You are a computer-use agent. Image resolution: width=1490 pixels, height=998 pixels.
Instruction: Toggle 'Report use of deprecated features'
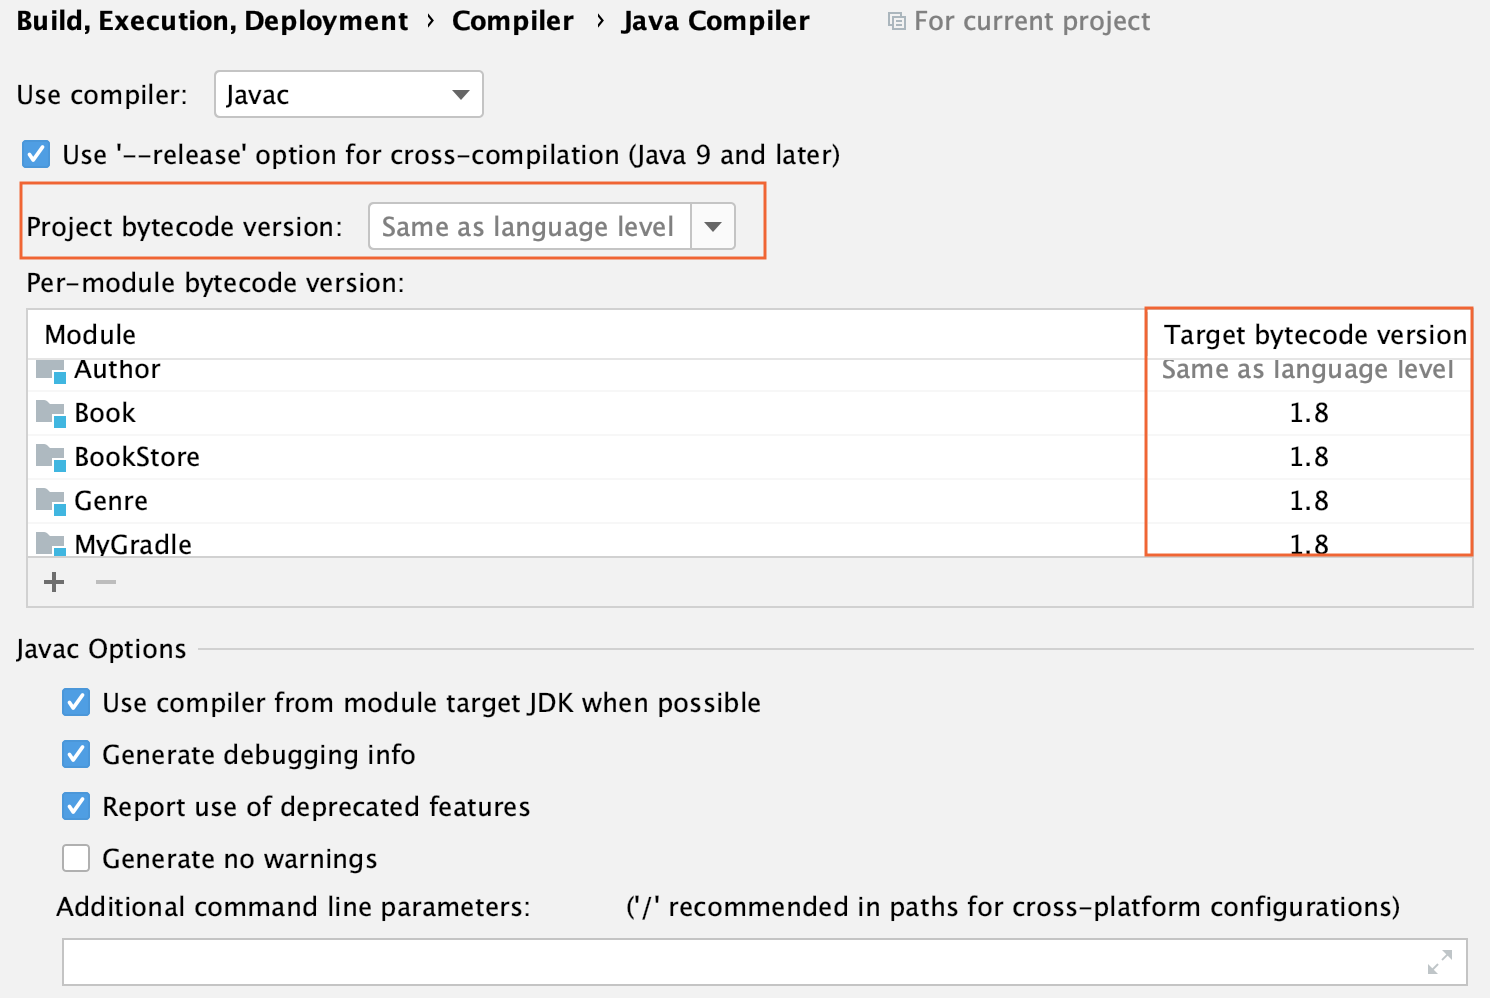pyautogui.click(x=76, y=806)
